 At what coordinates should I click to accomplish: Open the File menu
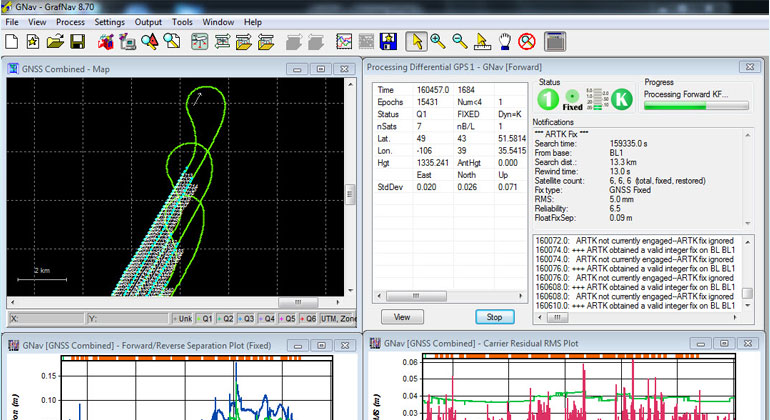(x=12, y=22)
